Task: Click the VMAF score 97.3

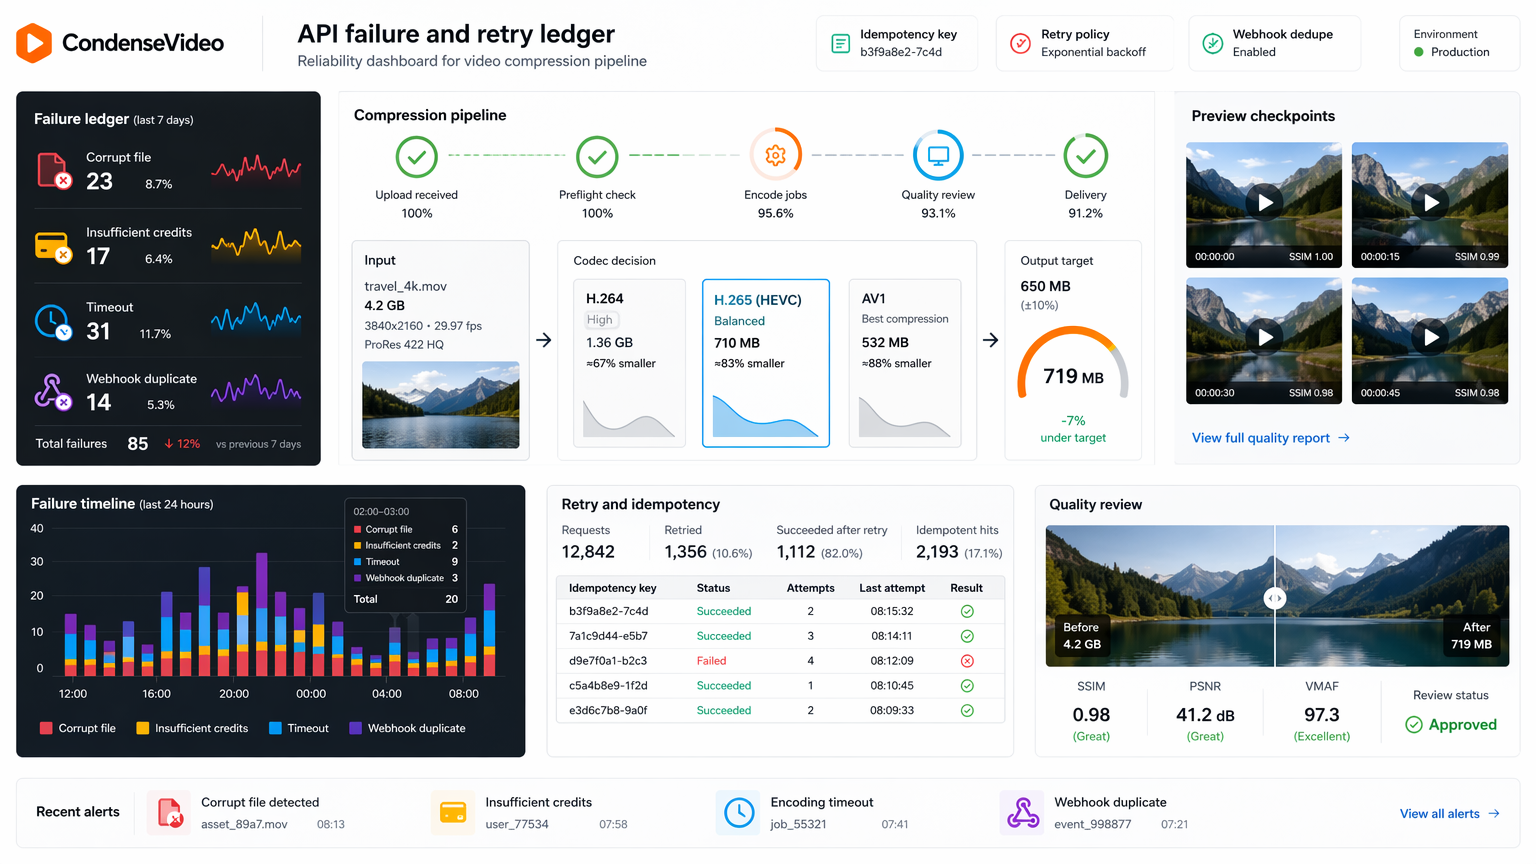Action: tap(1321, 715)
